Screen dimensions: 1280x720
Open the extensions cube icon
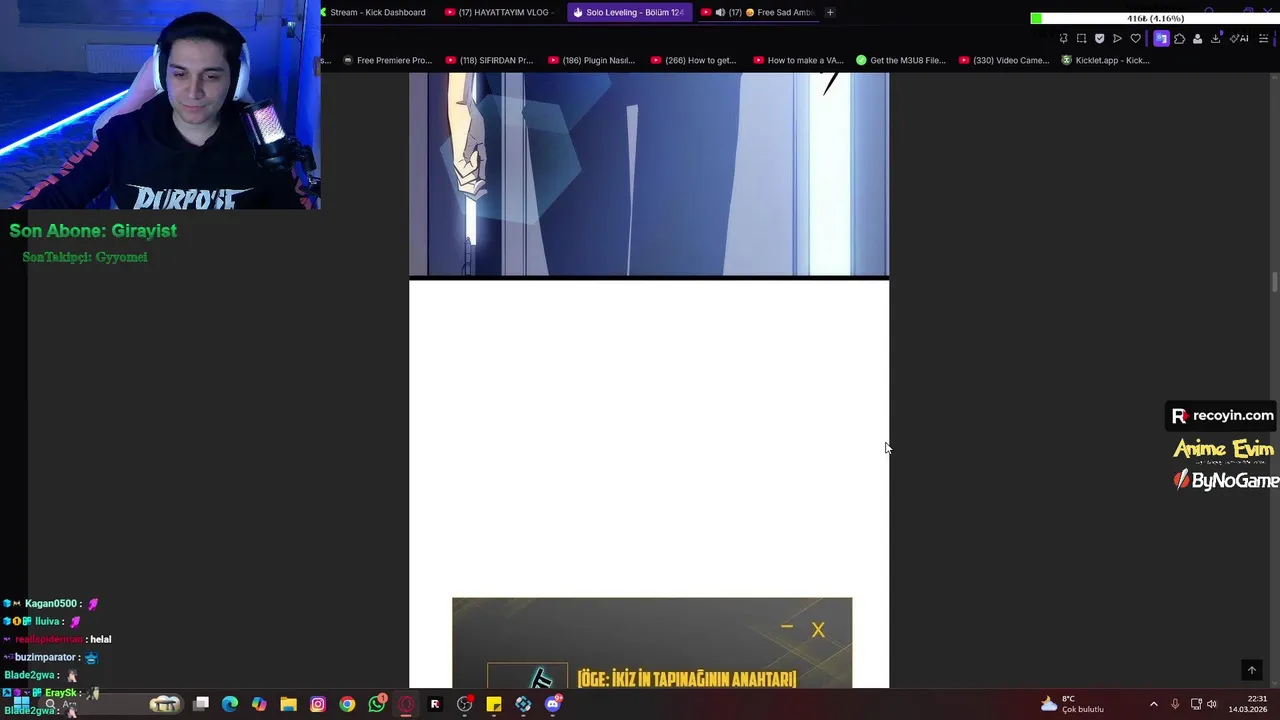tap(1179, 39)
